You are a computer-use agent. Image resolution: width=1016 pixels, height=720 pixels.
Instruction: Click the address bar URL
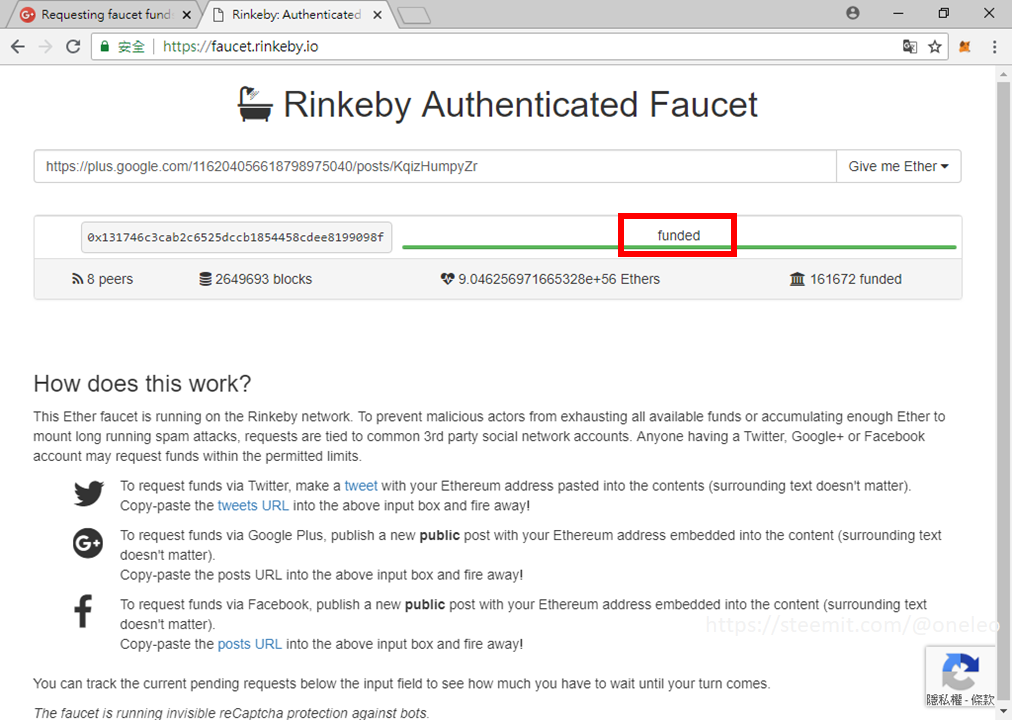pos(240,47)
